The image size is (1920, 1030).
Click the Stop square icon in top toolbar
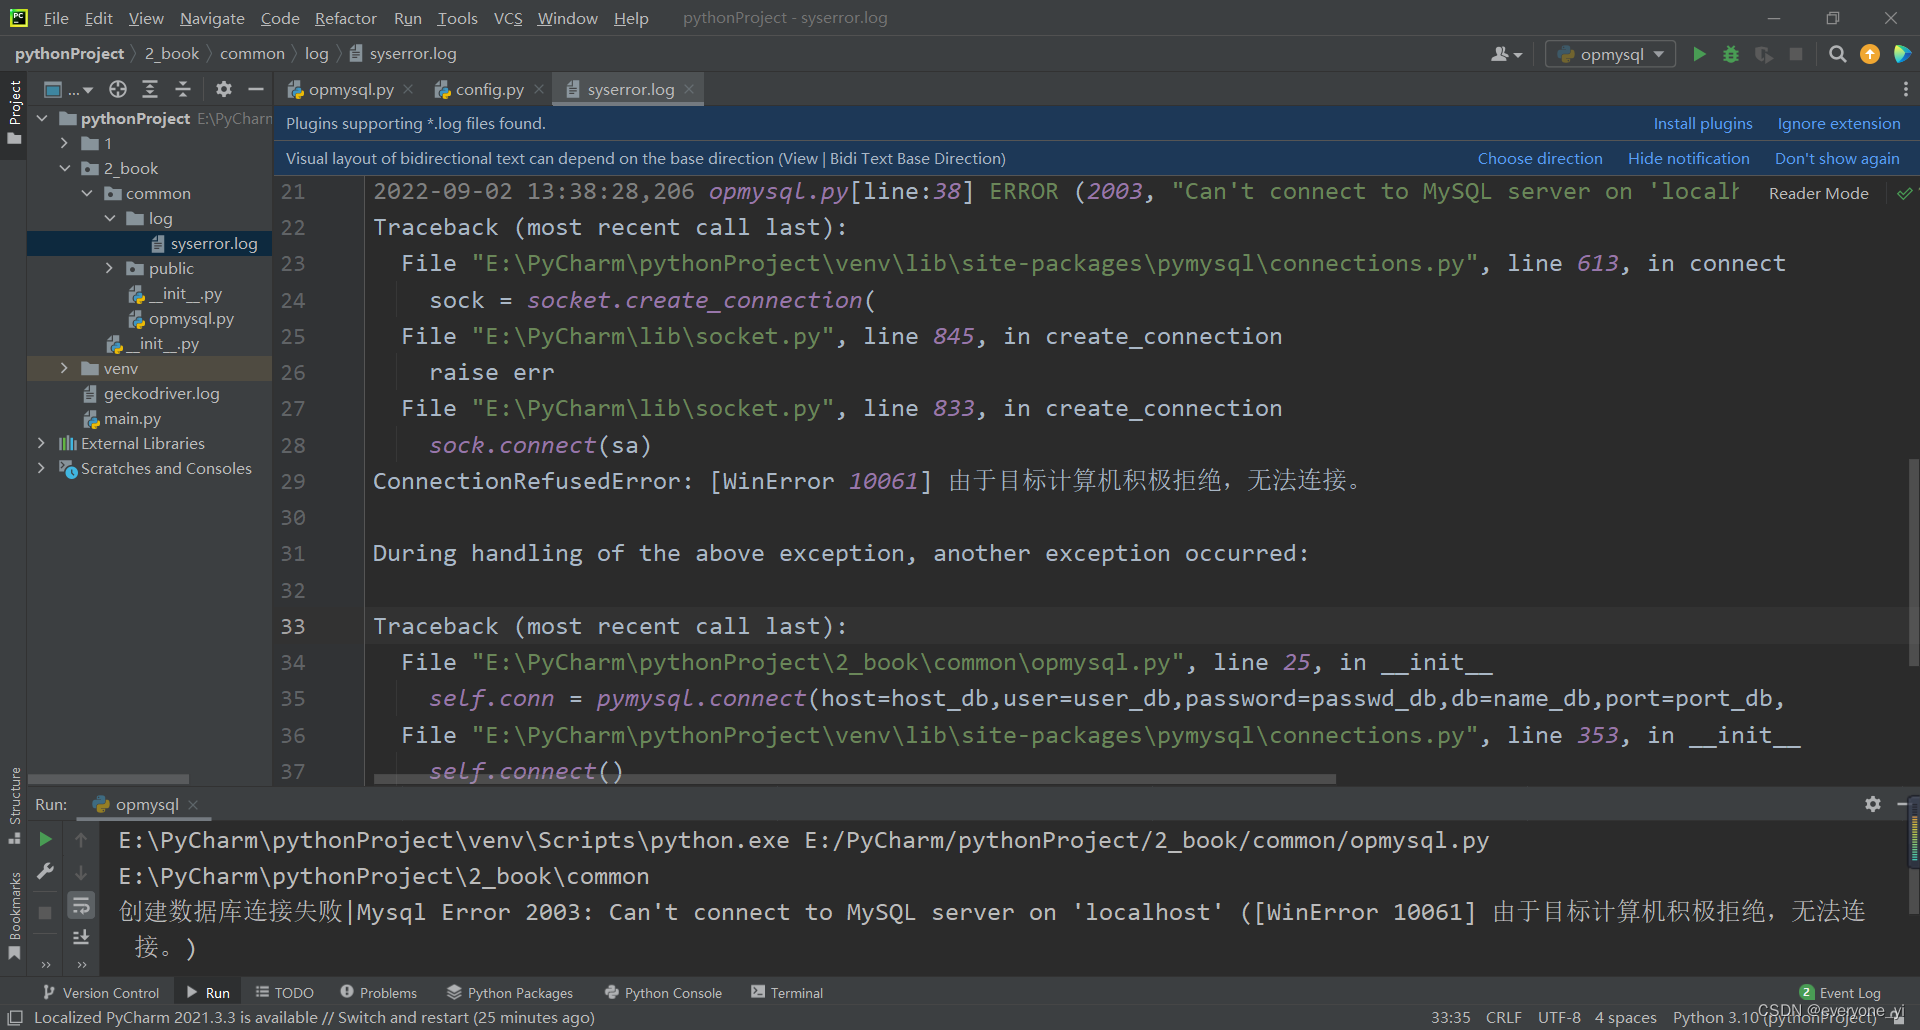[x=1796, y=54]
